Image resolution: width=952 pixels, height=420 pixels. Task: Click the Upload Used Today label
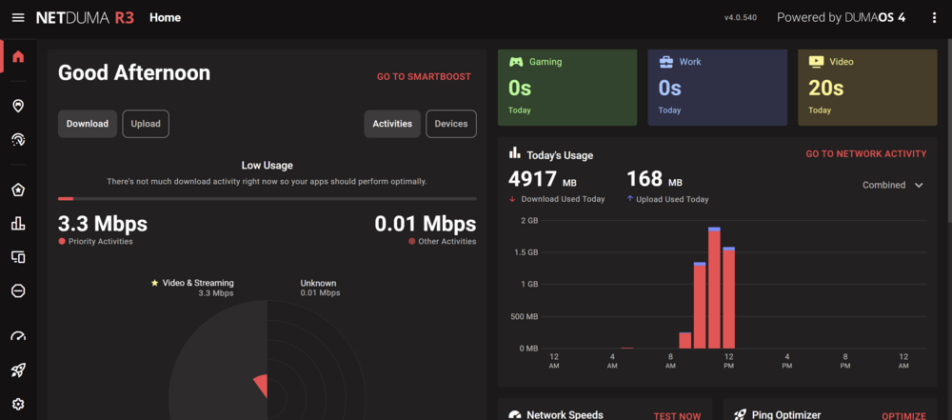667,199
